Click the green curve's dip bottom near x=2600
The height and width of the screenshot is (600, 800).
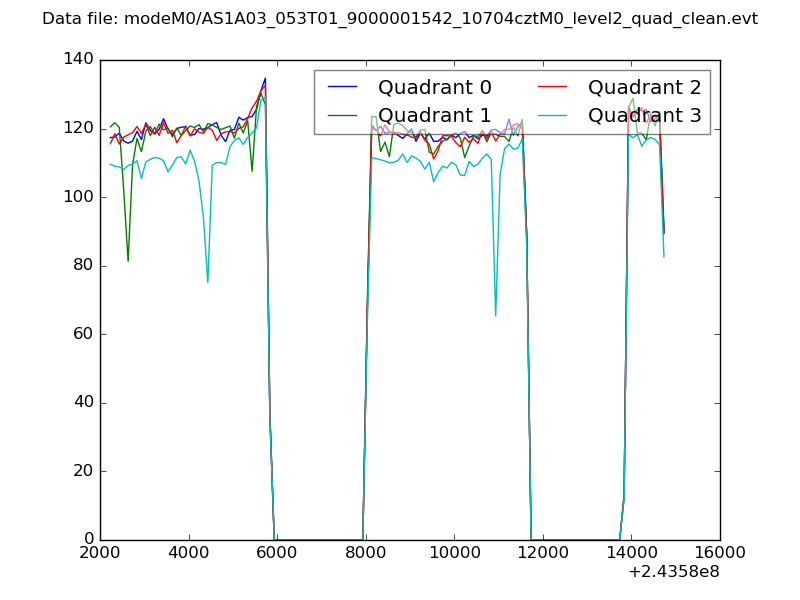(128, 261)
